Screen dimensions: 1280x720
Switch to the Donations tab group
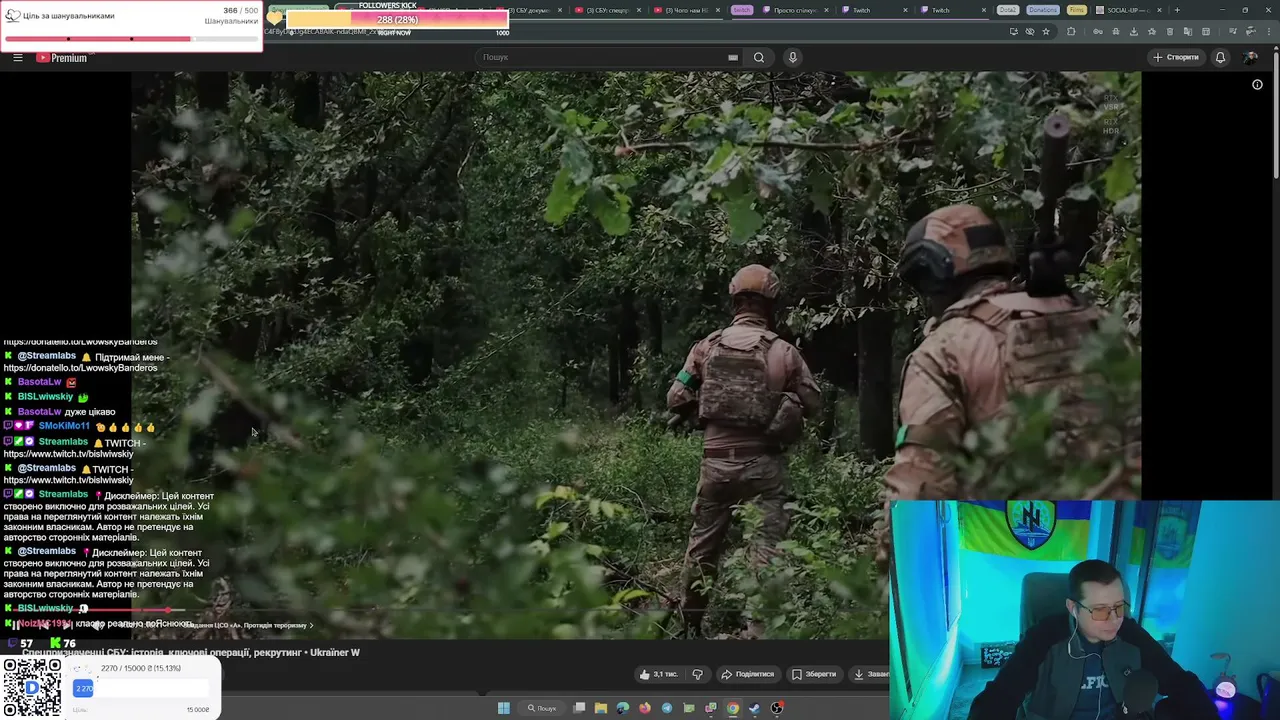tap(1042, 10)
